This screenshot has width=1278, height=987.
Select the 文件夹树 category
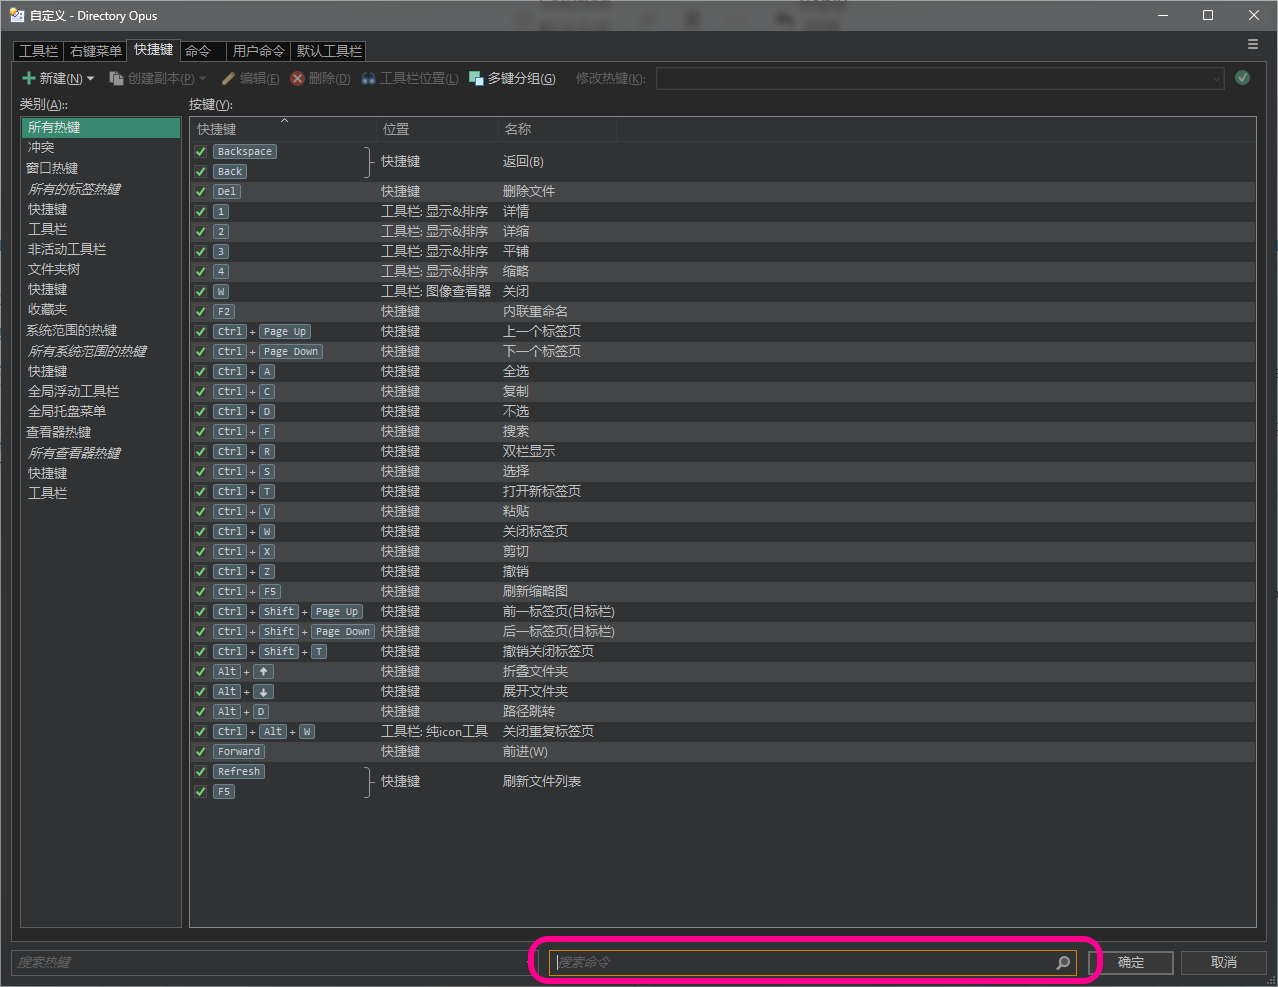[54, 269]
